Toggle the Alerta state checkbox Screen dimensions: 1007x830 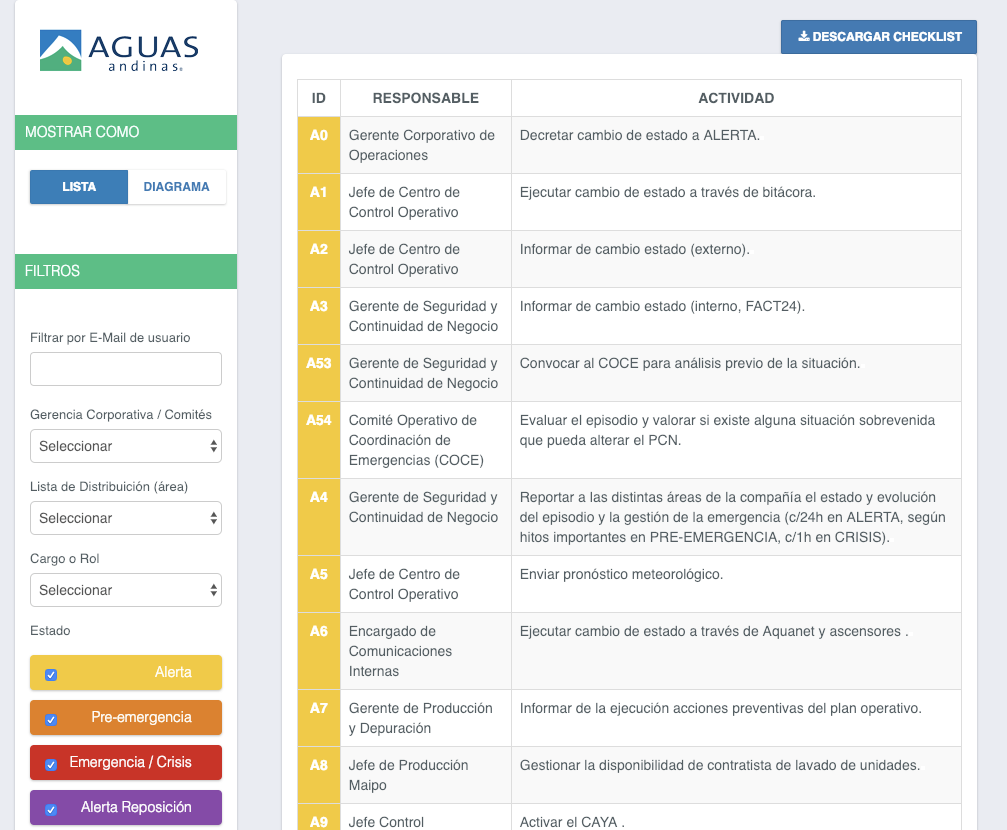51,675
